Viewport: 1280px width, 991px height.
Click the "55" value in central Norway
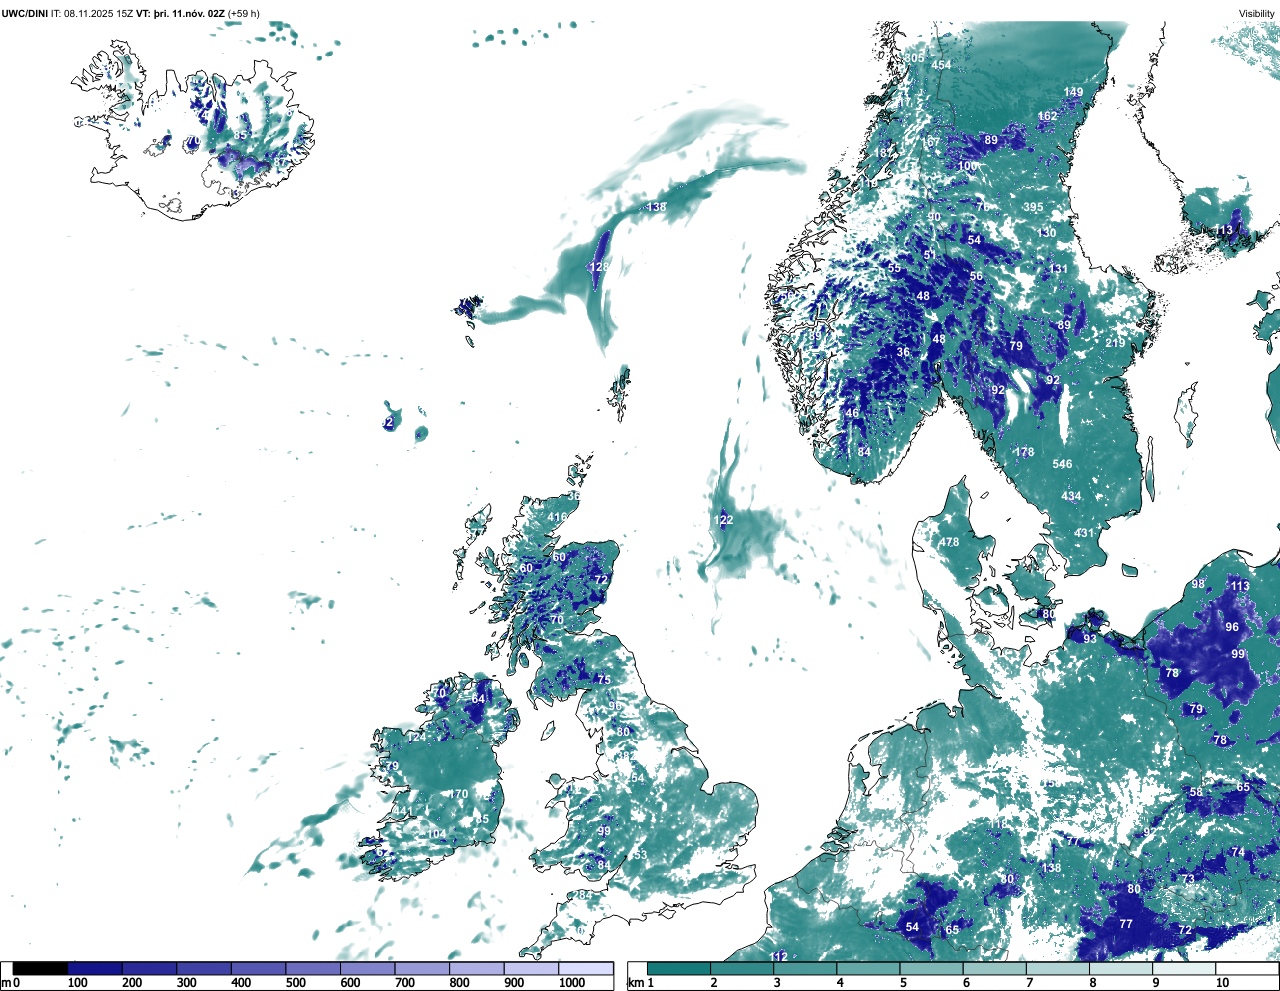[894, 267]
